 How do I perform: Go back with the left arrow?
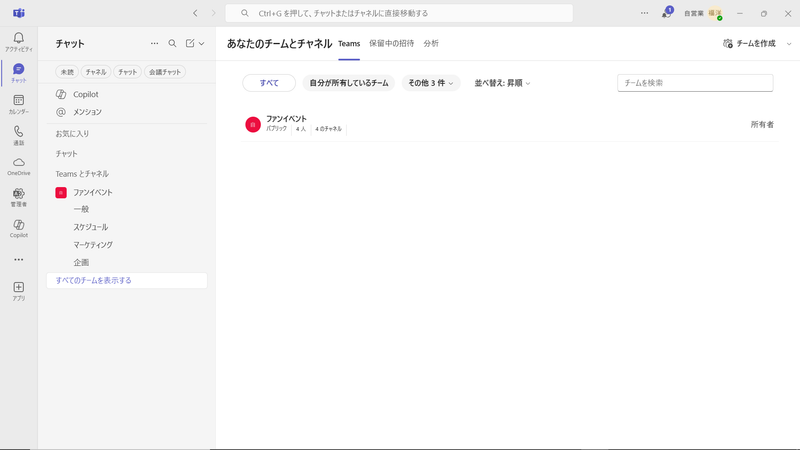[x=195, y=13]
